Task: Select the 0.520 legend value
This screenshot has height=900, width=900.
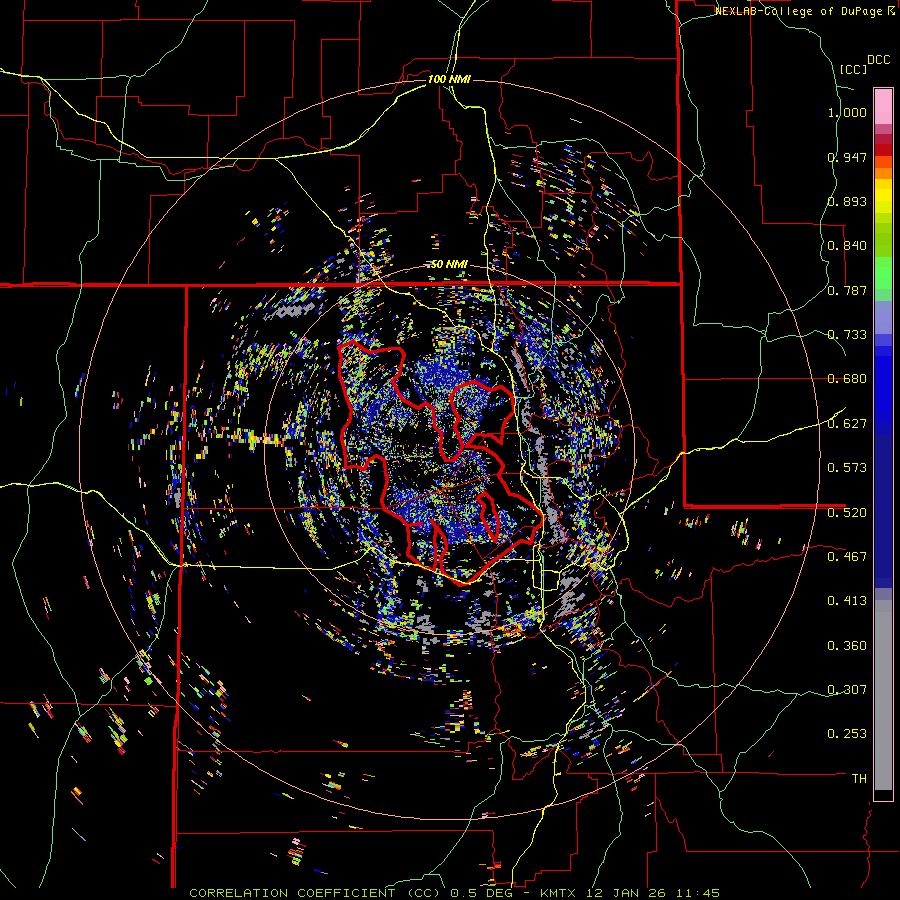Action: click(847, 512)
